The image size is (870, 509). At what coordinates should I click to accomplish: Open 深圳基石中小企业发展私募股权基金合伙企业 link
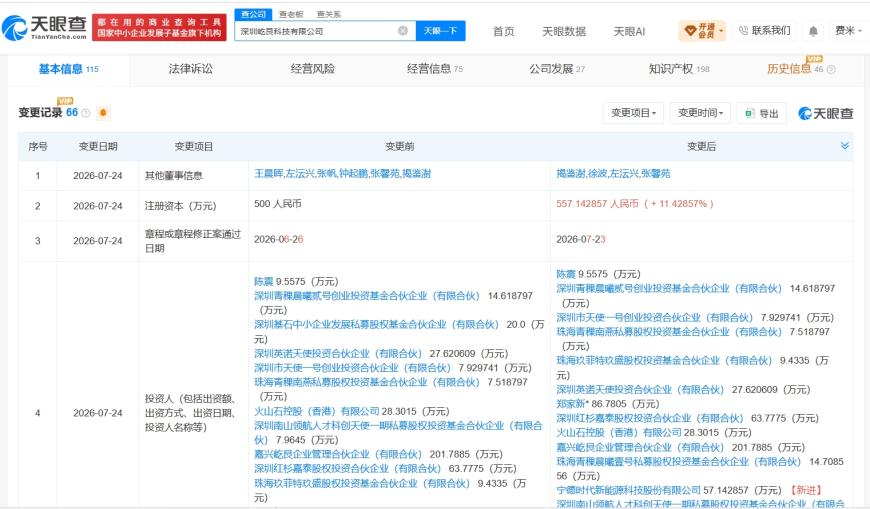(x=376, y=325)
